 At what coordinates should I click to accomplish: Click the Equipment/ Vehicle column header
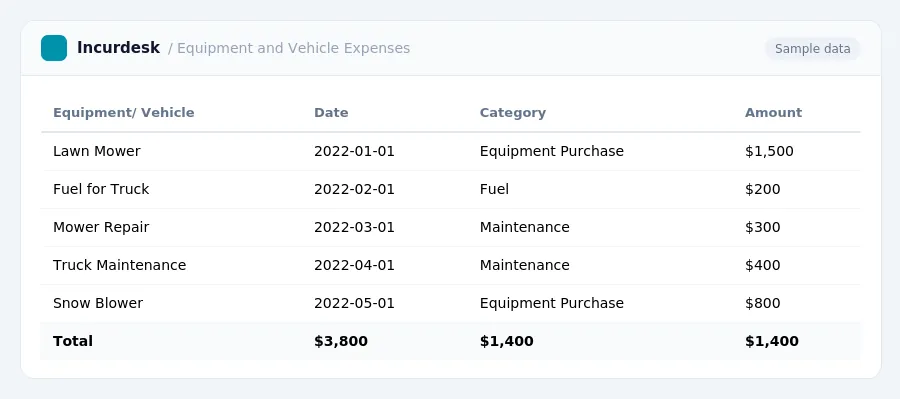pyautogui.click(x=123, y=113)
